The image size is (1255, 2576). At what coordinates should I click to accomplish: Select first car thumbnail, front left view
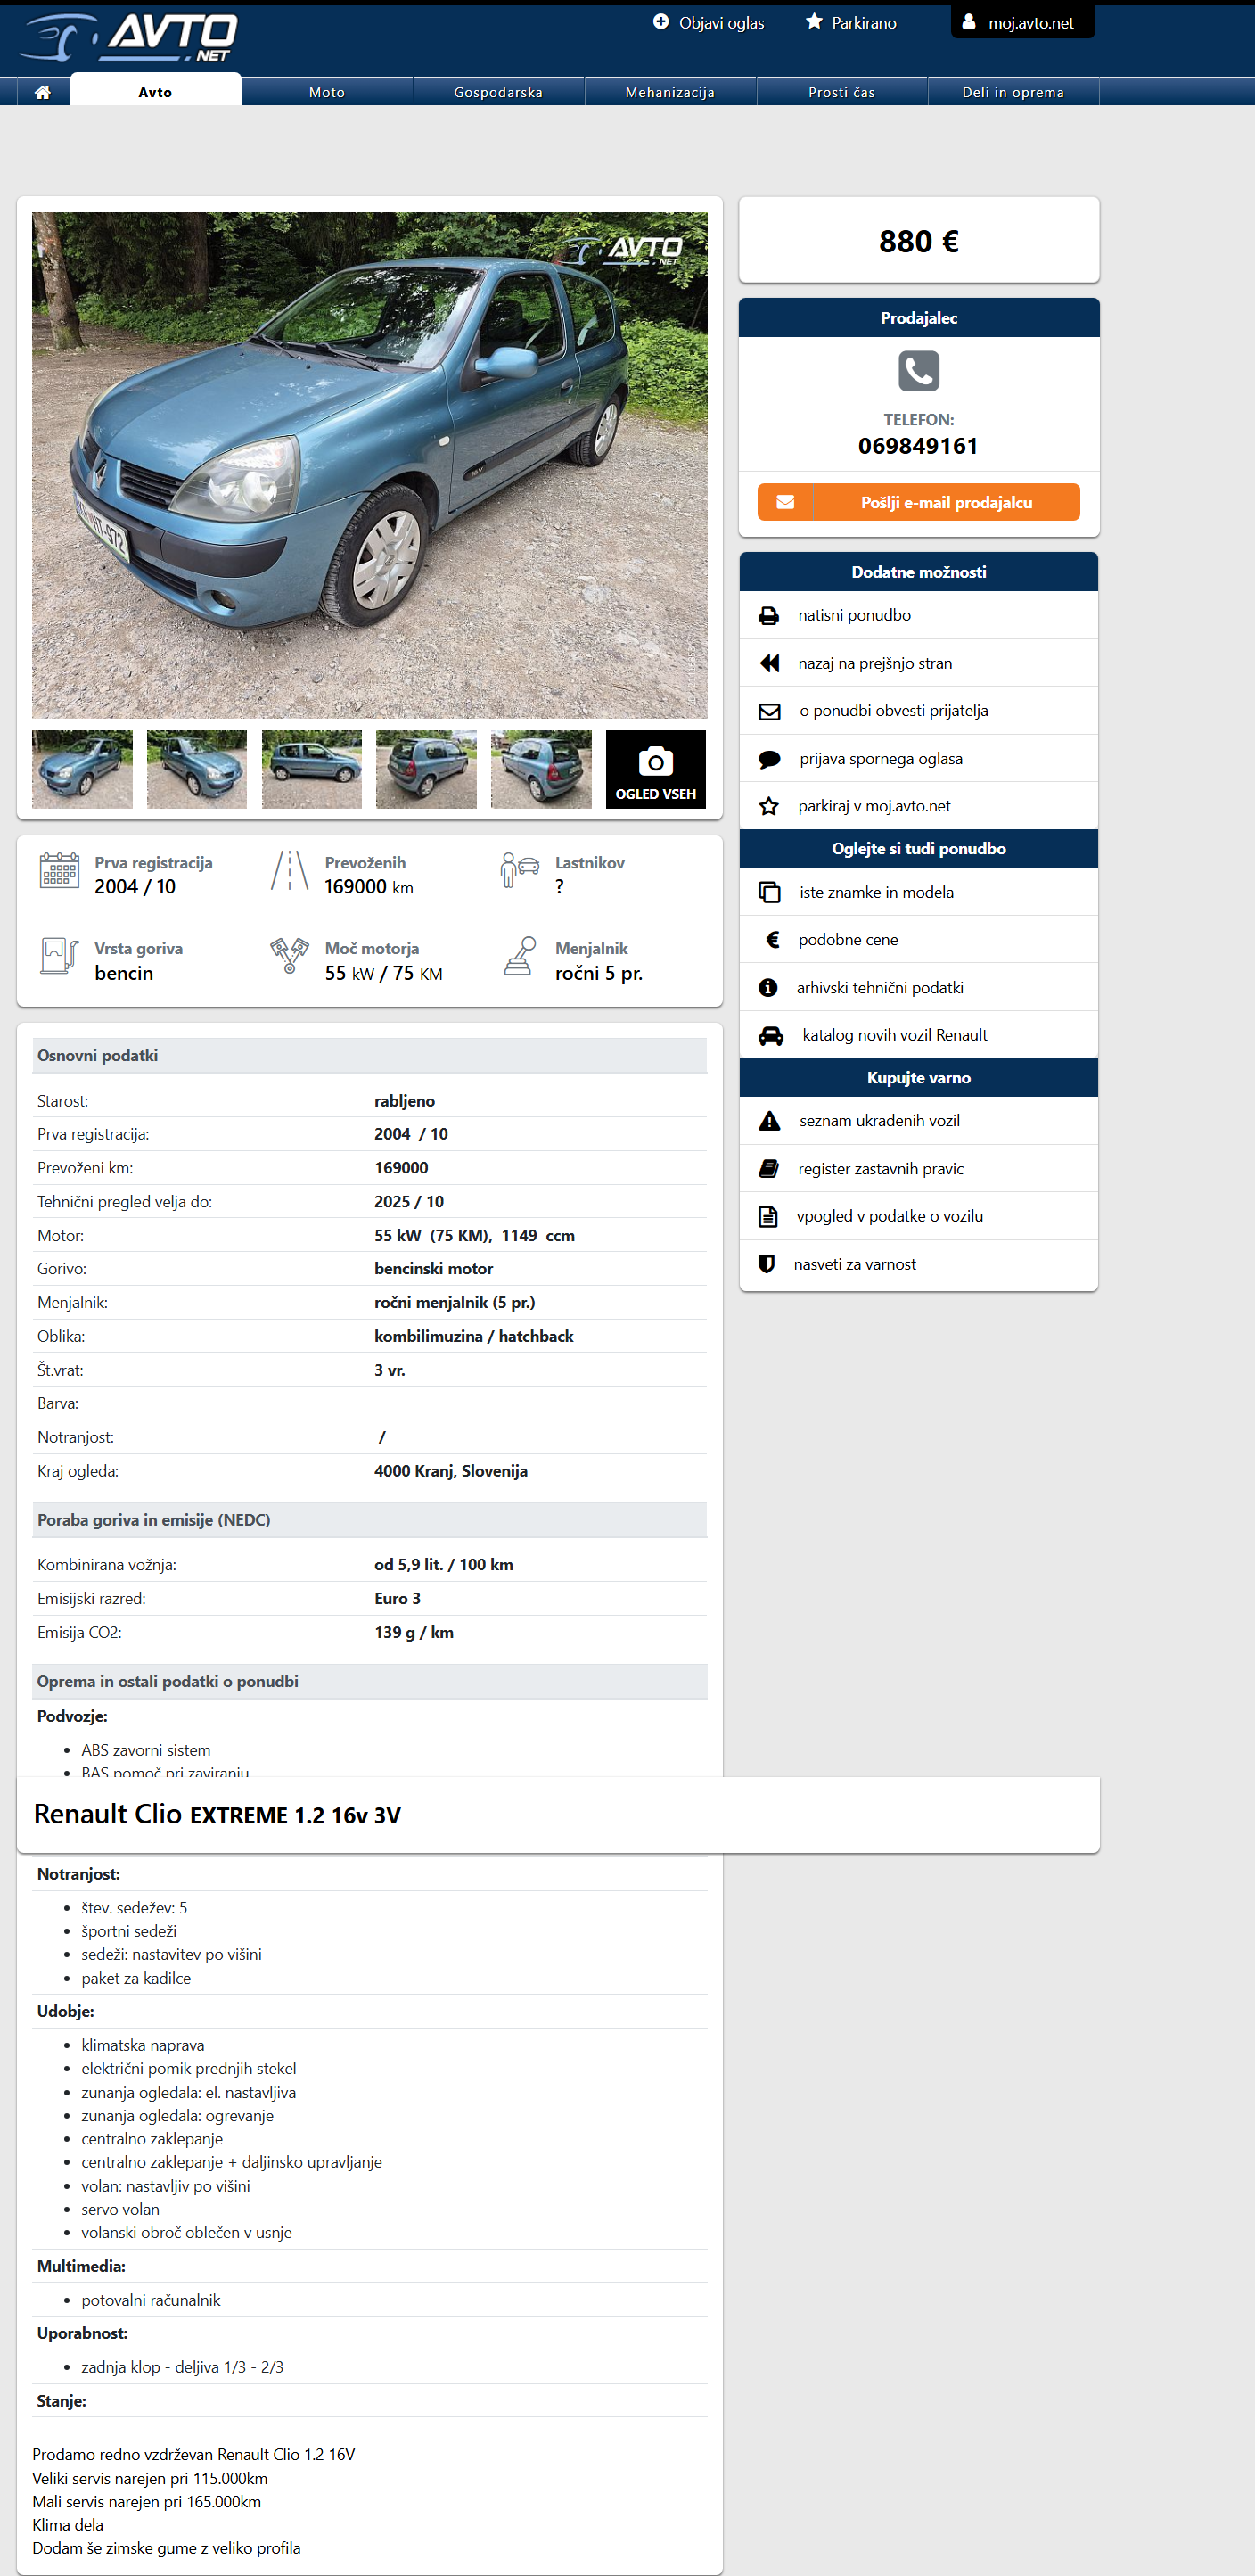pos(82,769)
